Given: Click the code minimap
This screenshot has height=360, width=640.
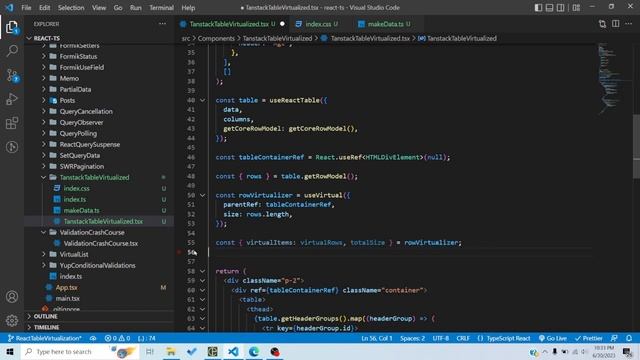Looking at the screenshot, I should (610, 78).
